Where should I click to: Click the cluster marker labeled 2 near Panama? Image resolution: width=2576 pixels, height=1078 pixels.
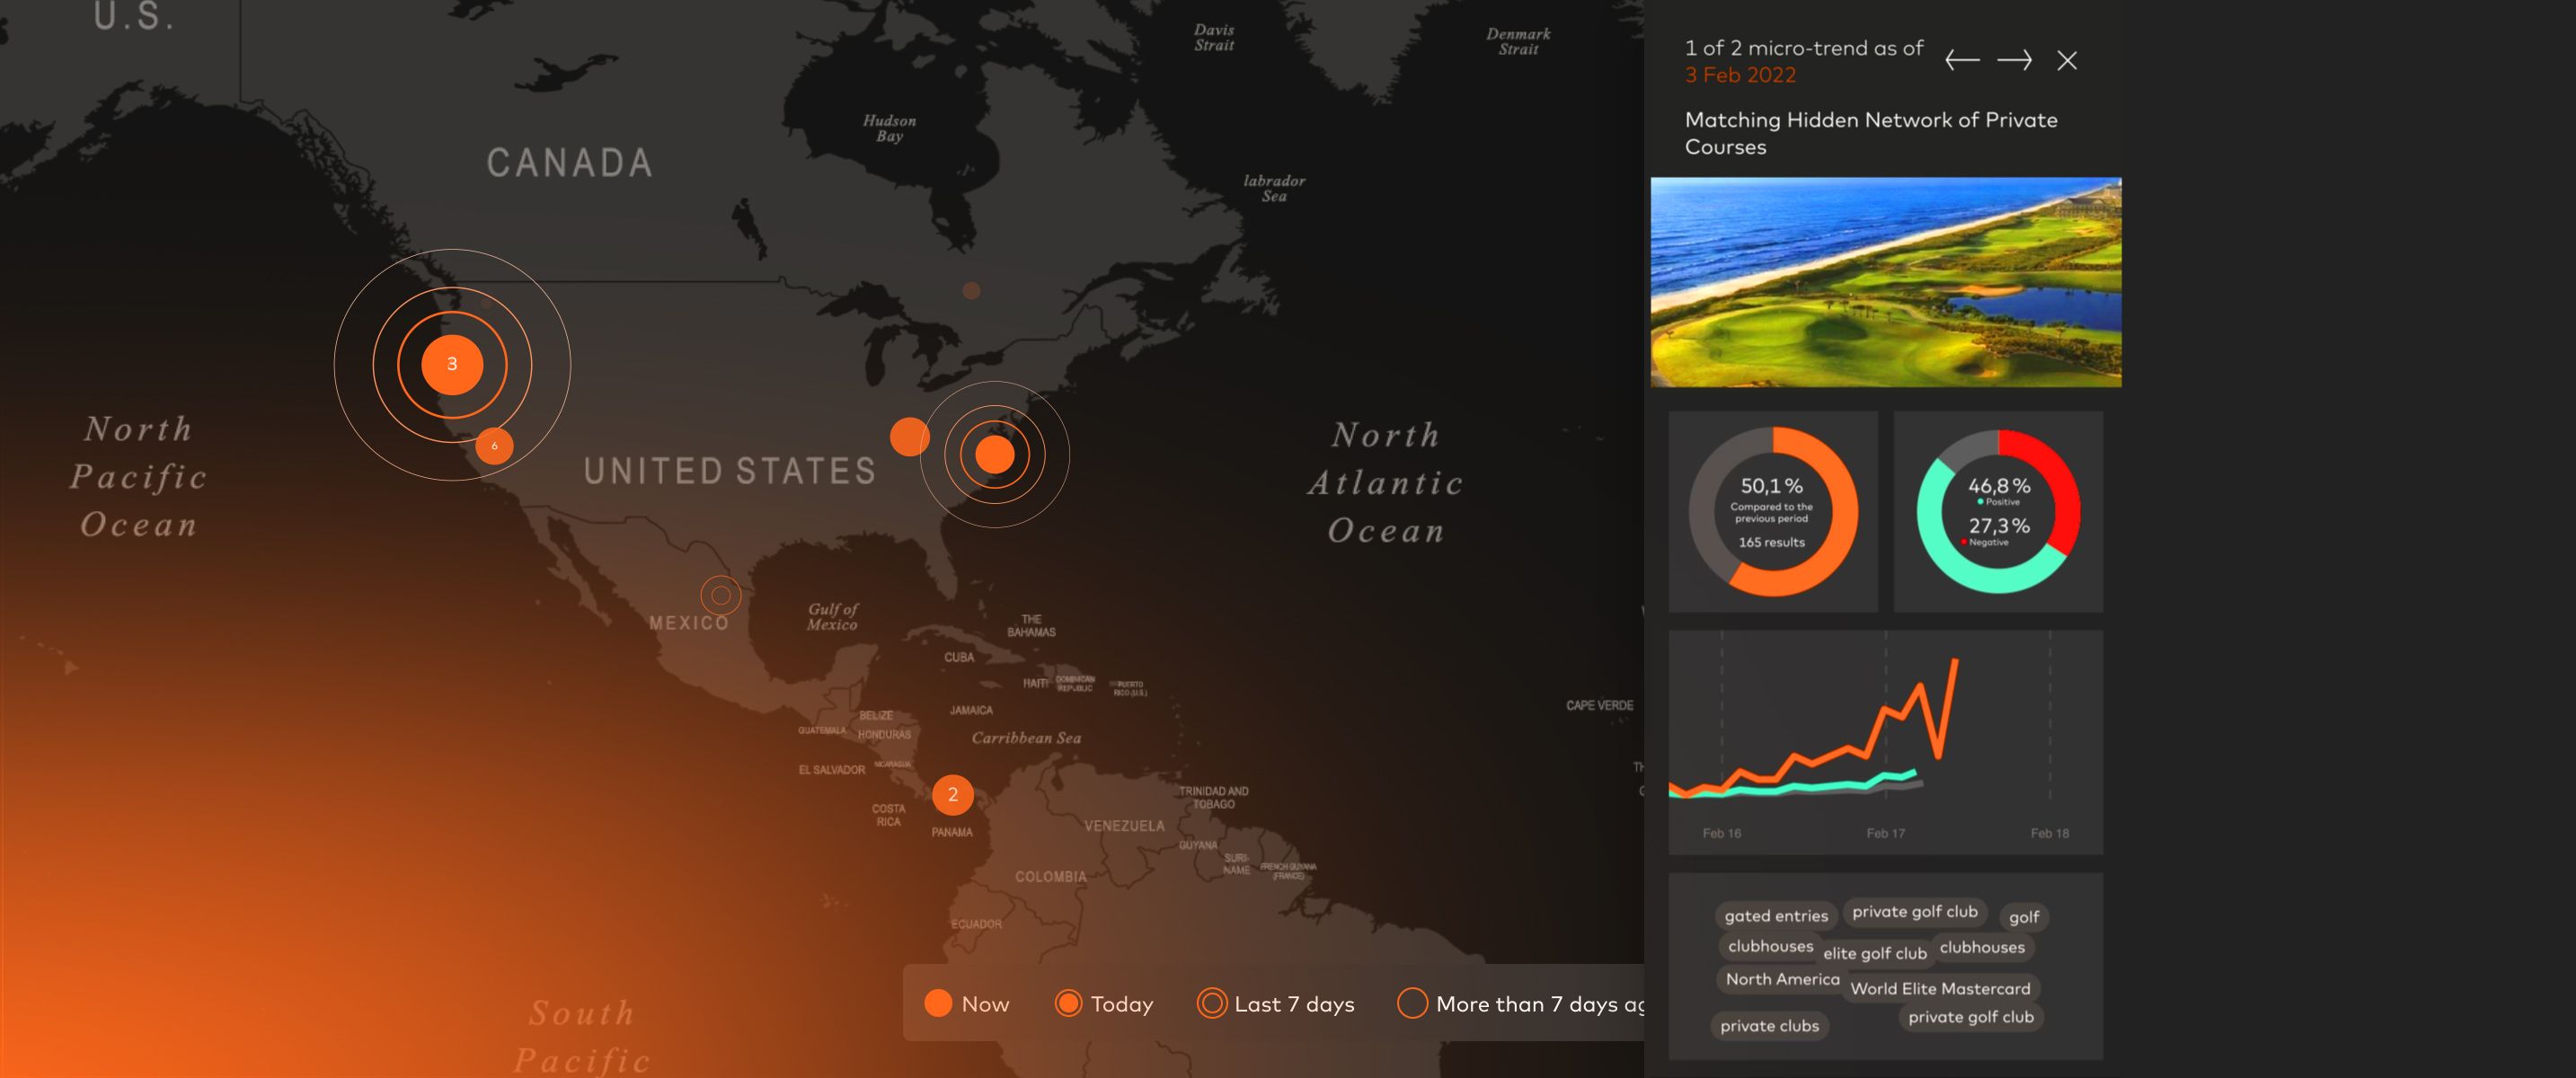click(952, 795)
